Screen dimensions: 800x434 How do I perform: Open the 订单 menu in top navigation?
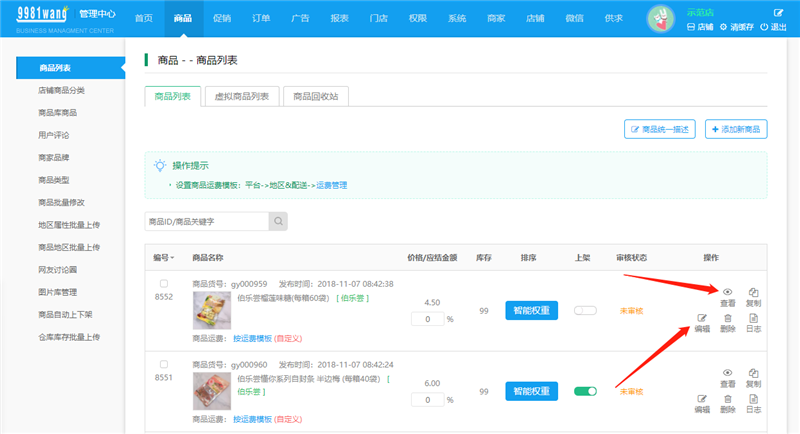(x=260, y=19)
